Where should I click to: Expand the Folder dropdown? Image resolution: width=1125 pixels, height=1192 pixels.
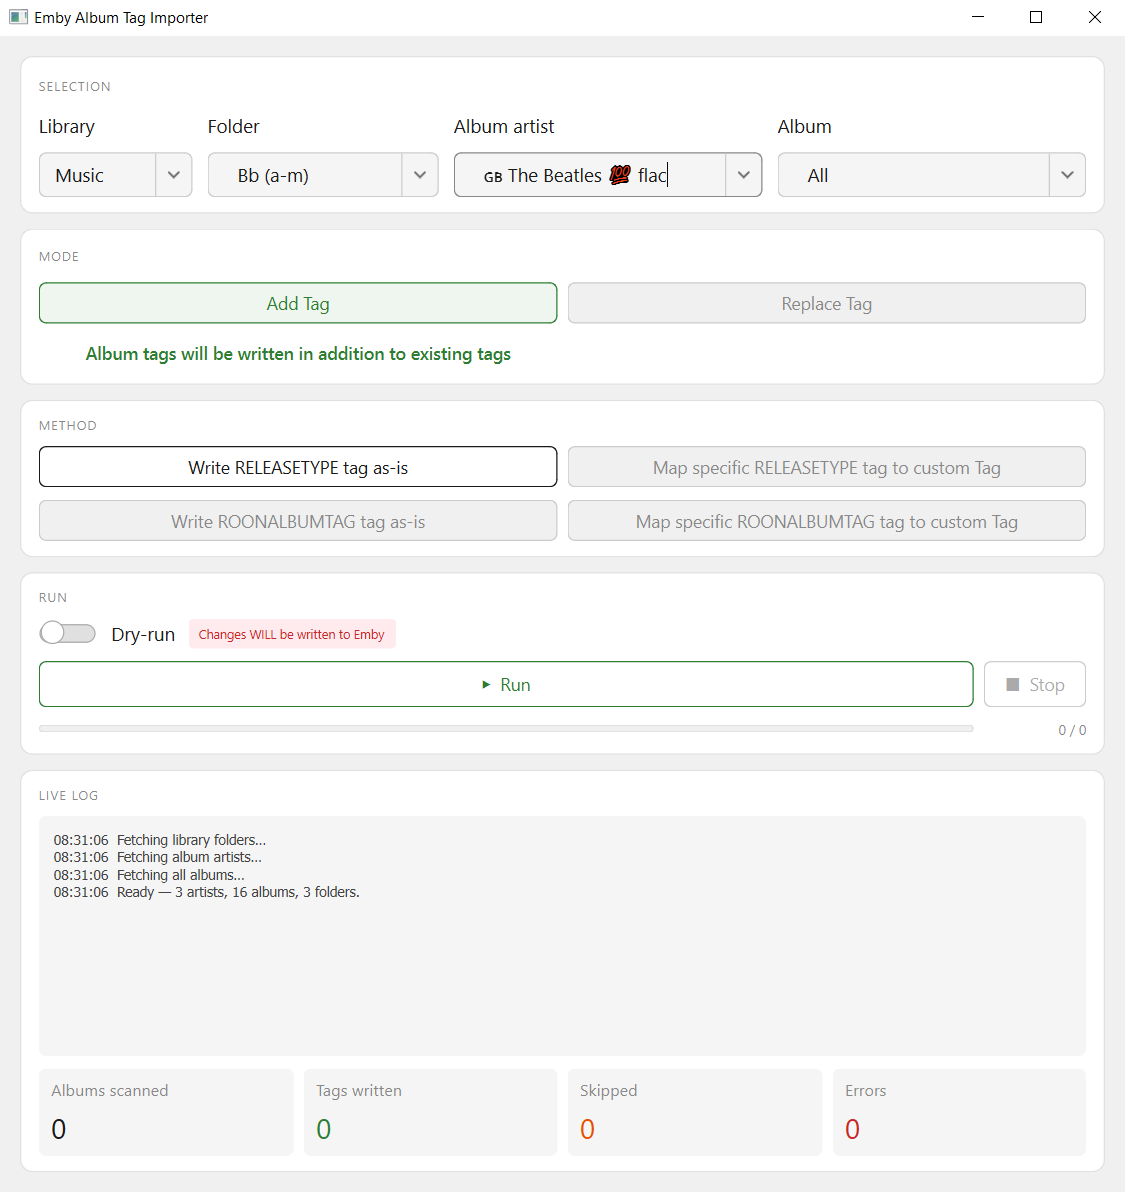(x=420, y=175)
